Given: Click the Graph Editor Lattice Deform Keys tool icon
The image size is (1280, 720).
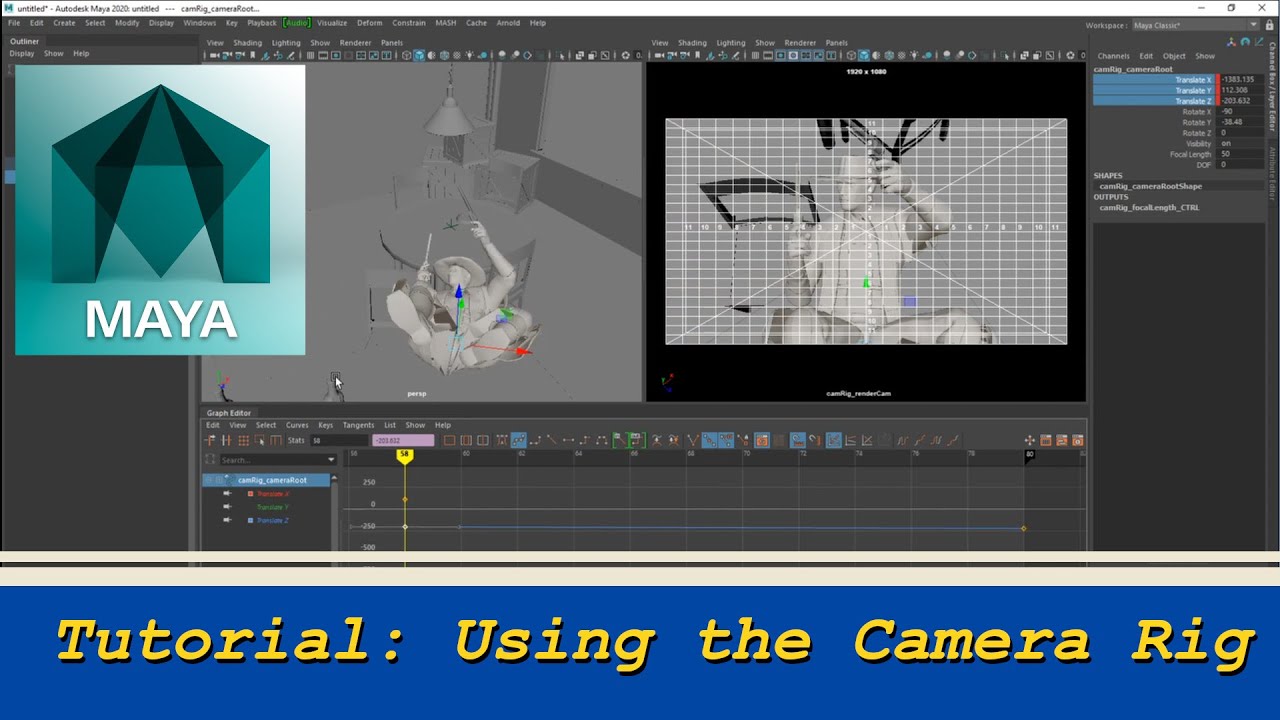Looking at the screenshot, I should [243, 440].
